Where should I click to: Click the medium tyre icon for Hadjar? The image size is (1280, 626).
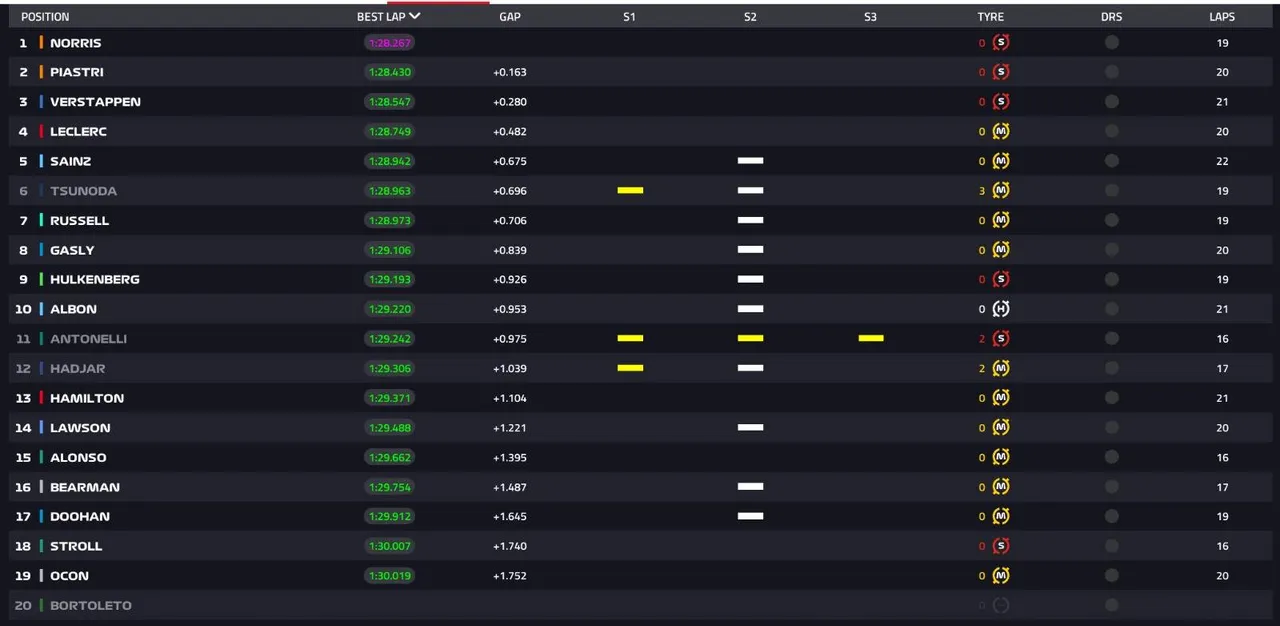1001,368
